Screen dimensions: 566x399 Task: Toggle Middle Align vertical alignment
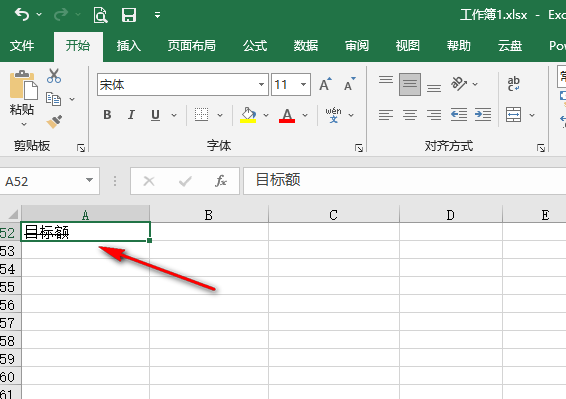click(410, 84)
